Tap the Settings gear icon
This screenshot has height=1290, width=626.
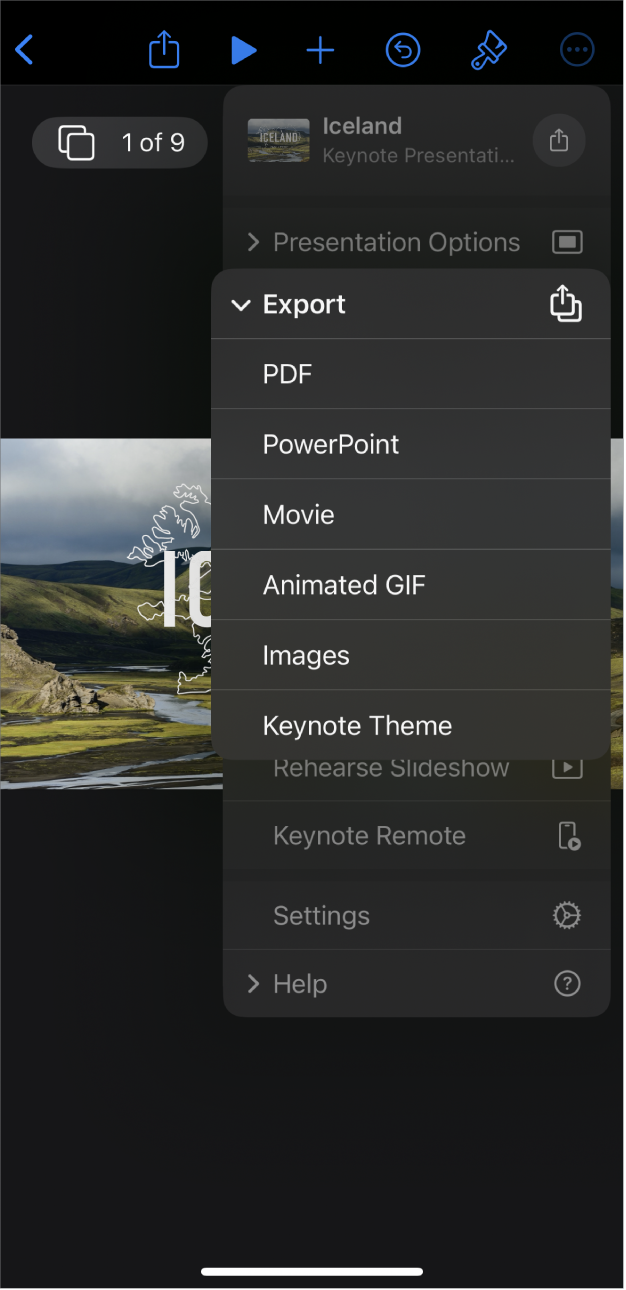tap(567, 916)
